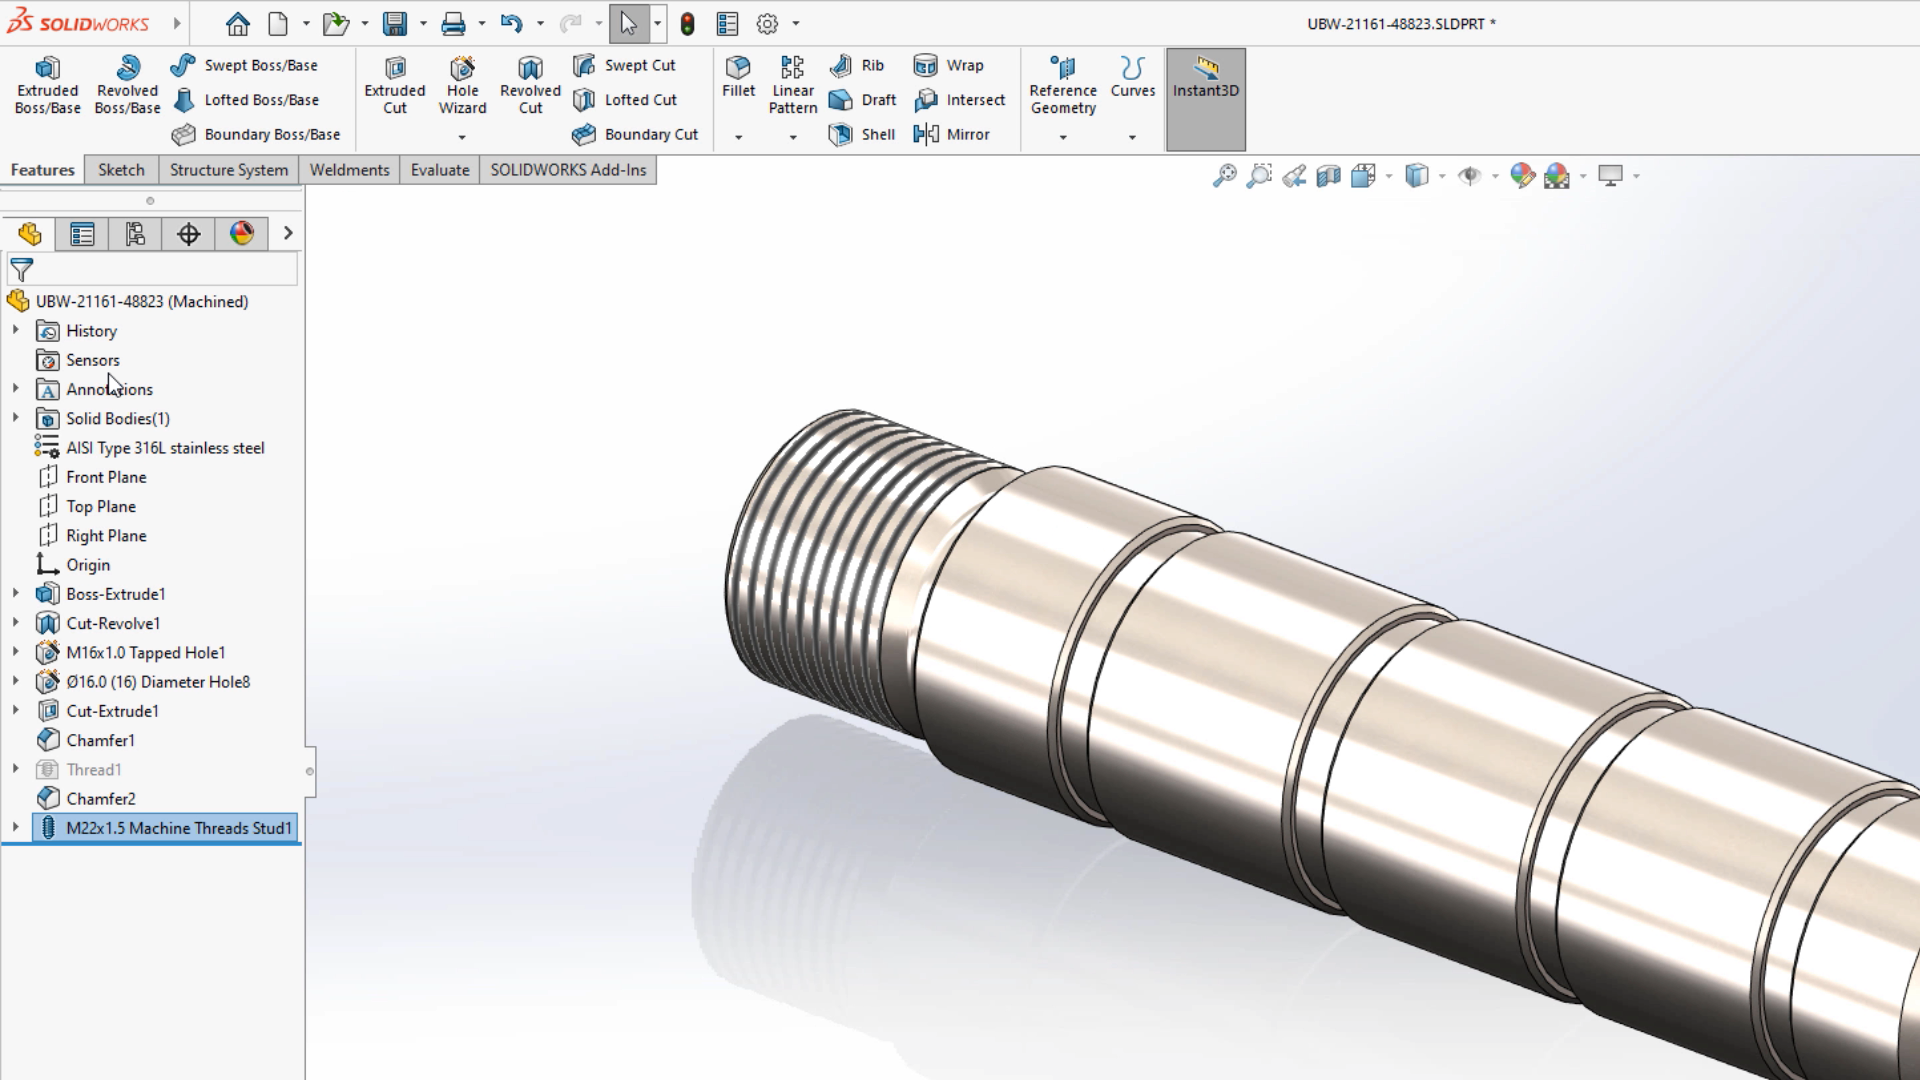
Task: Click the Zoom to Fit icon
Action: [1224, 176]
